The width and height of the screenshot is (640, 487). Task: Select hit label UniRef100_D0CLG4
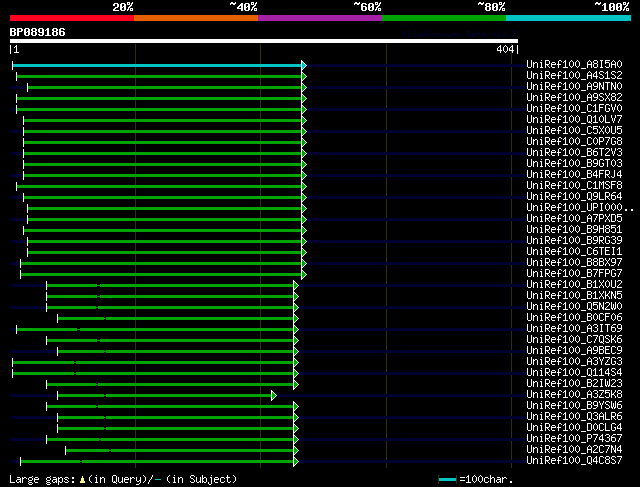[574, 428]
